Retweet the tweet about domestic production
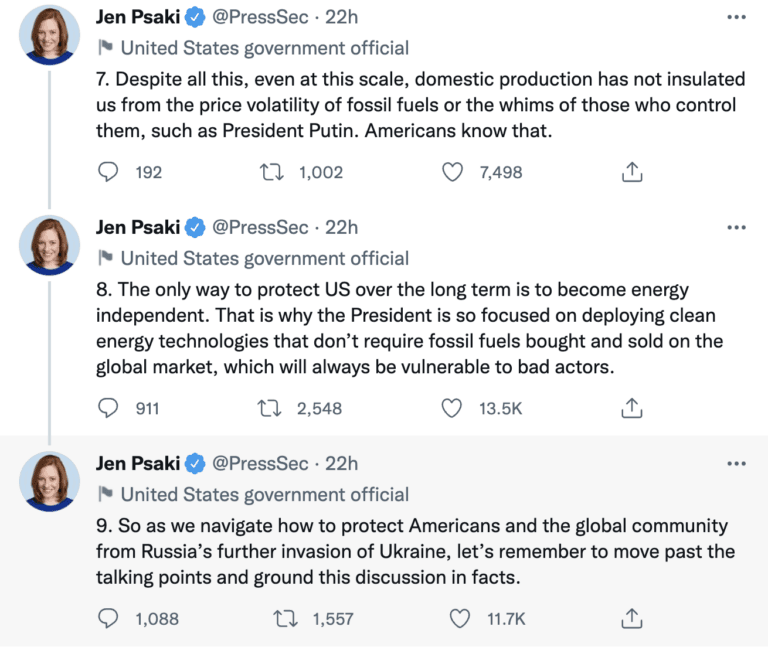768x647 pixels. (x=272, y=172)
